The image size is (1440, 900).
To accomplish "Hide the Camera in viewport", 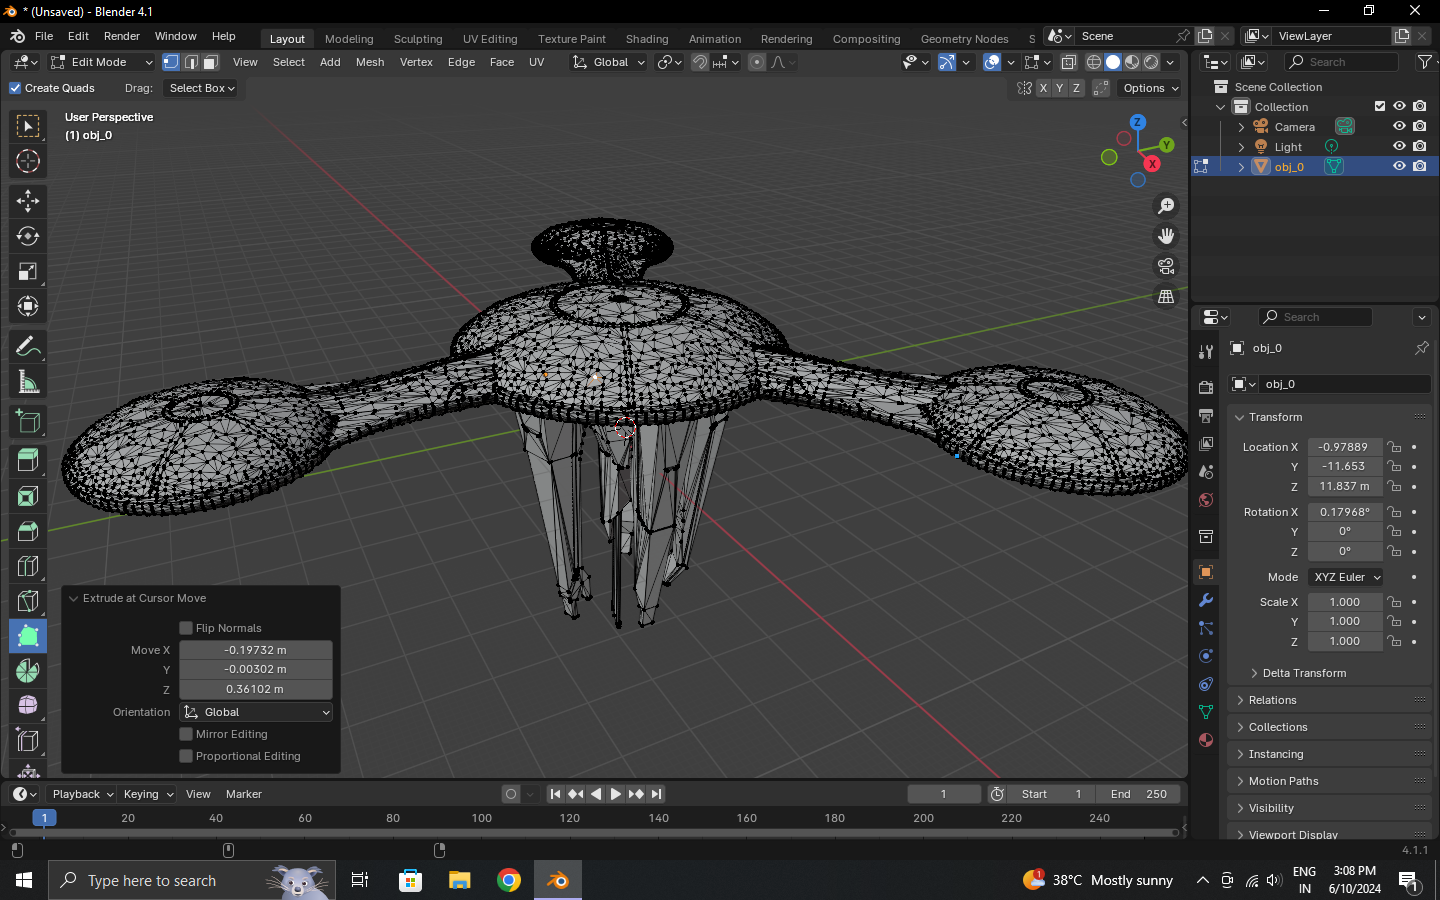I will coord(1399,126).
